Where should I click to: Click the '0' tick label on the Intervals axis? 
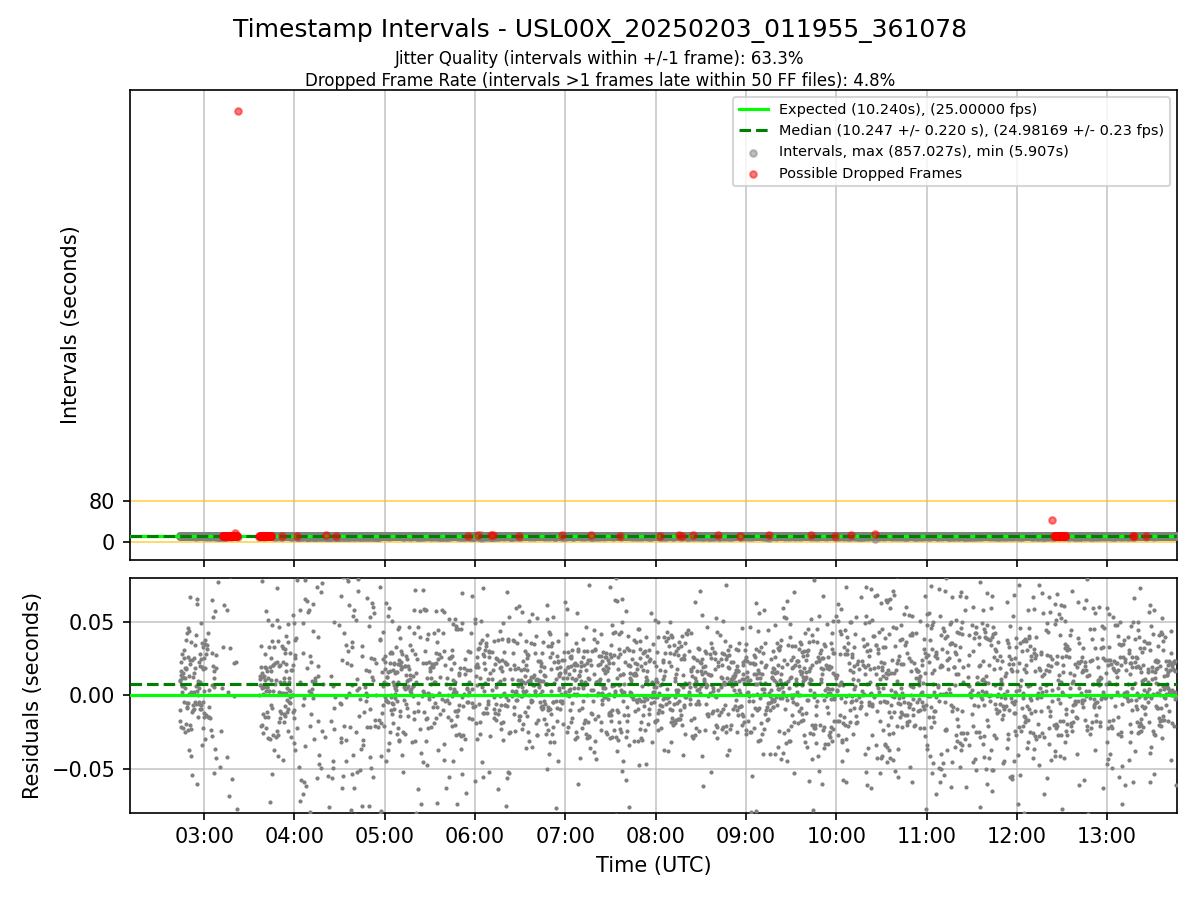click(109, 542)
